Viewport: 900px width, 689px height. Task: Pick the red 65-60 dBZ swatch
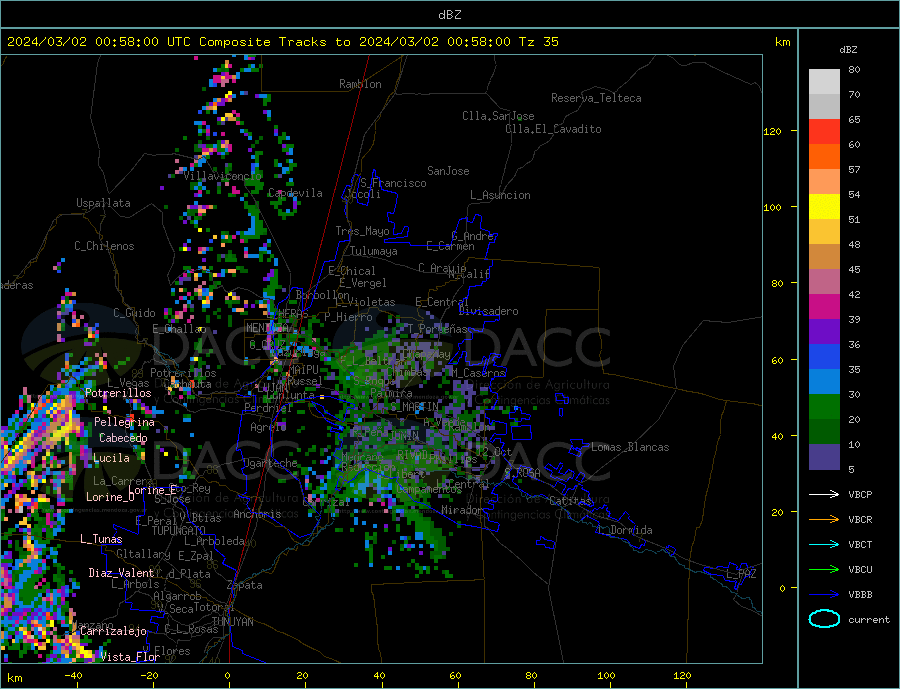pyautogui.click(x=824, y=131)
